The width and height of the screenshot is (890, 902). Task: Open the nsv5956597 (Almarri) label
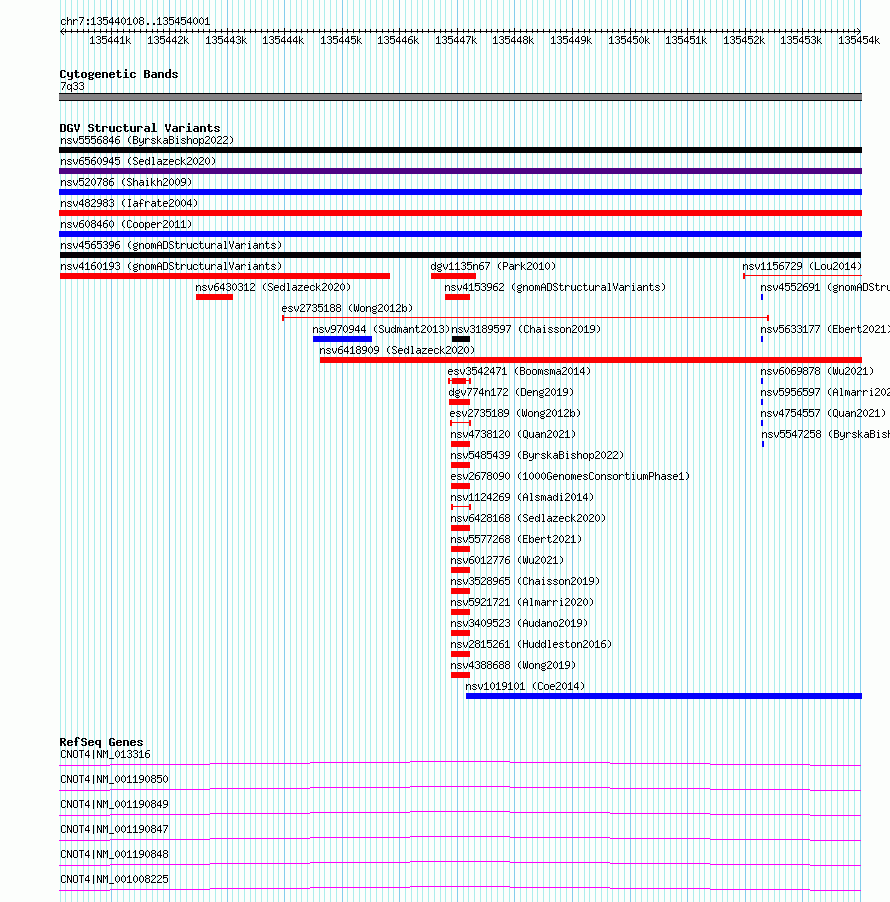tap(825, 392)
